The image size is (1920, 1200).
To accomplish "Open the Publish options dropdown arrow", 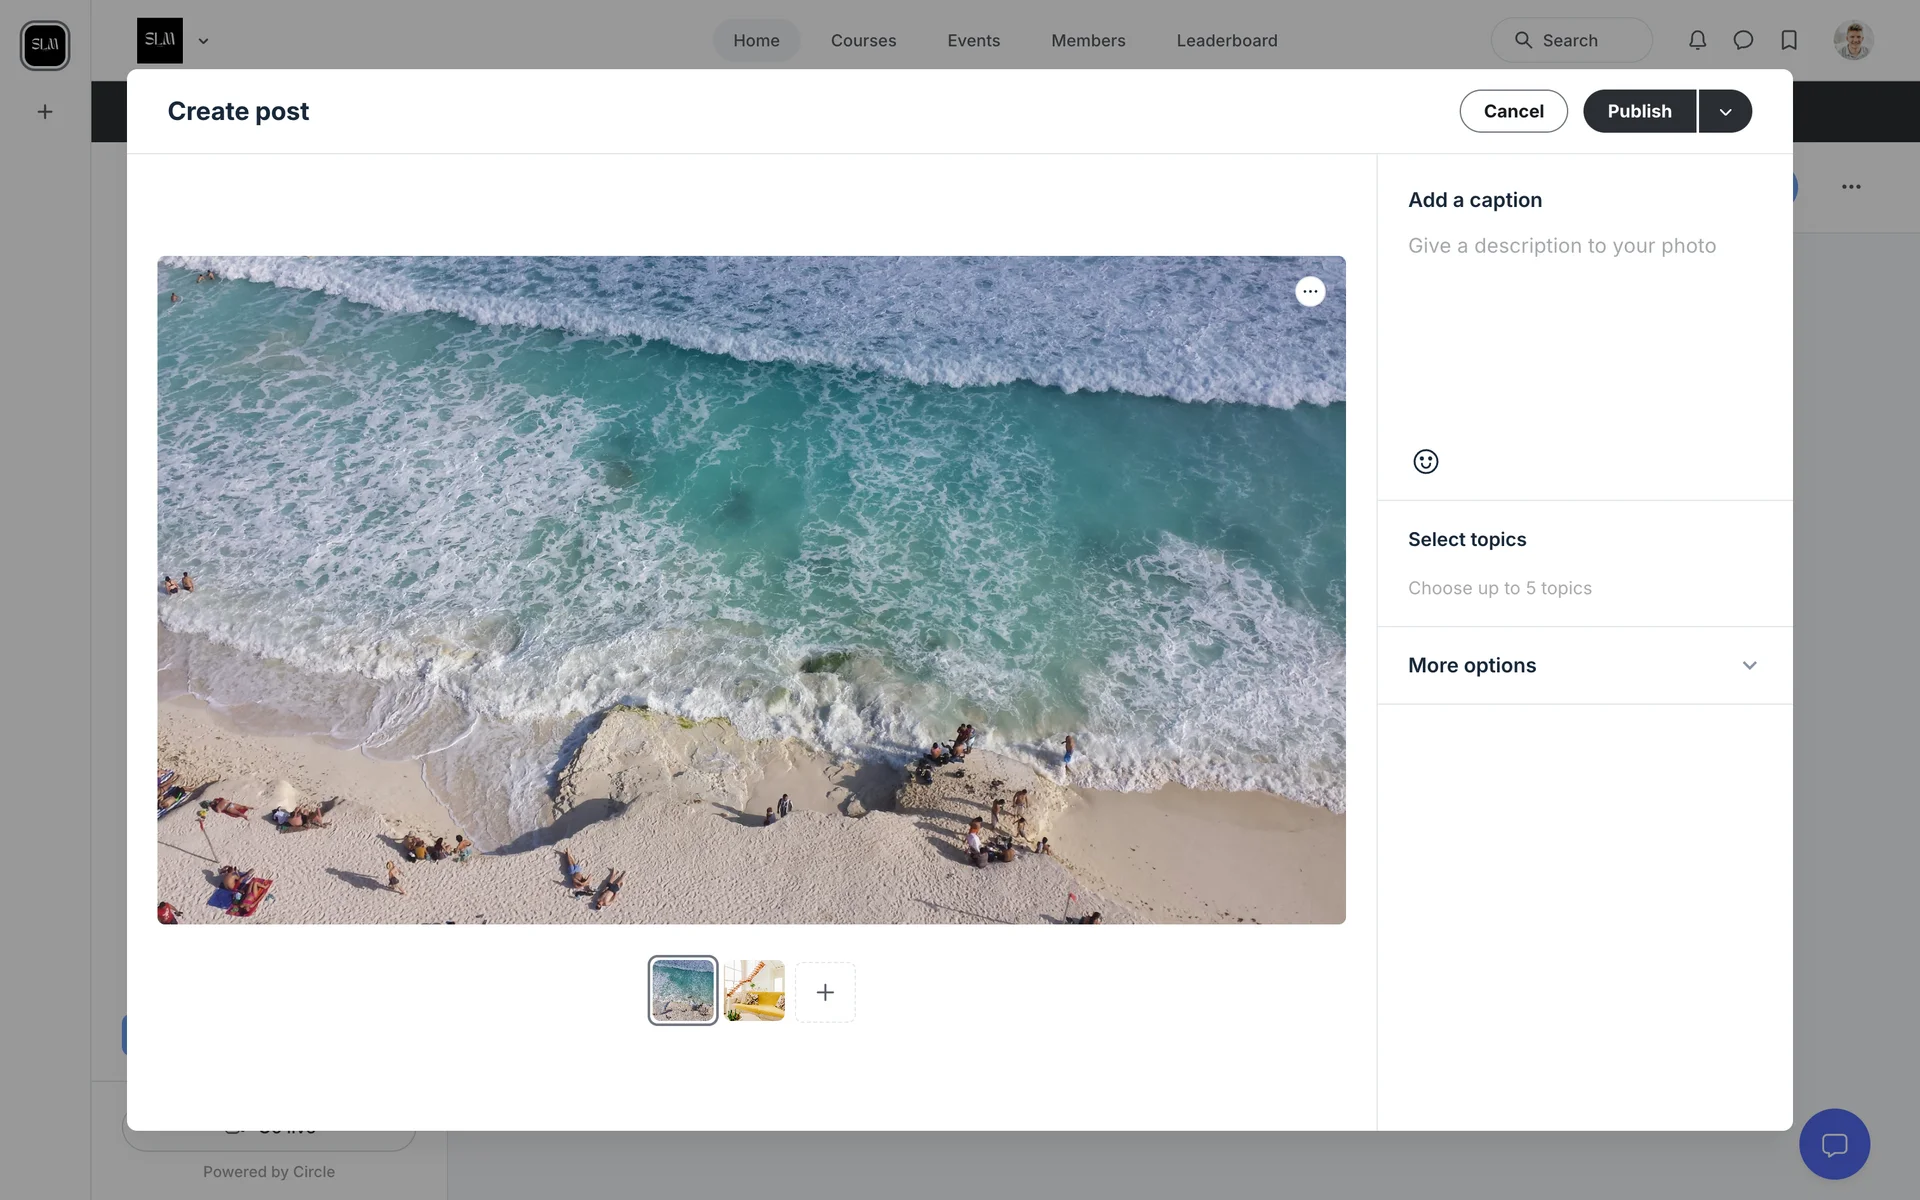I will point(1725,111).
